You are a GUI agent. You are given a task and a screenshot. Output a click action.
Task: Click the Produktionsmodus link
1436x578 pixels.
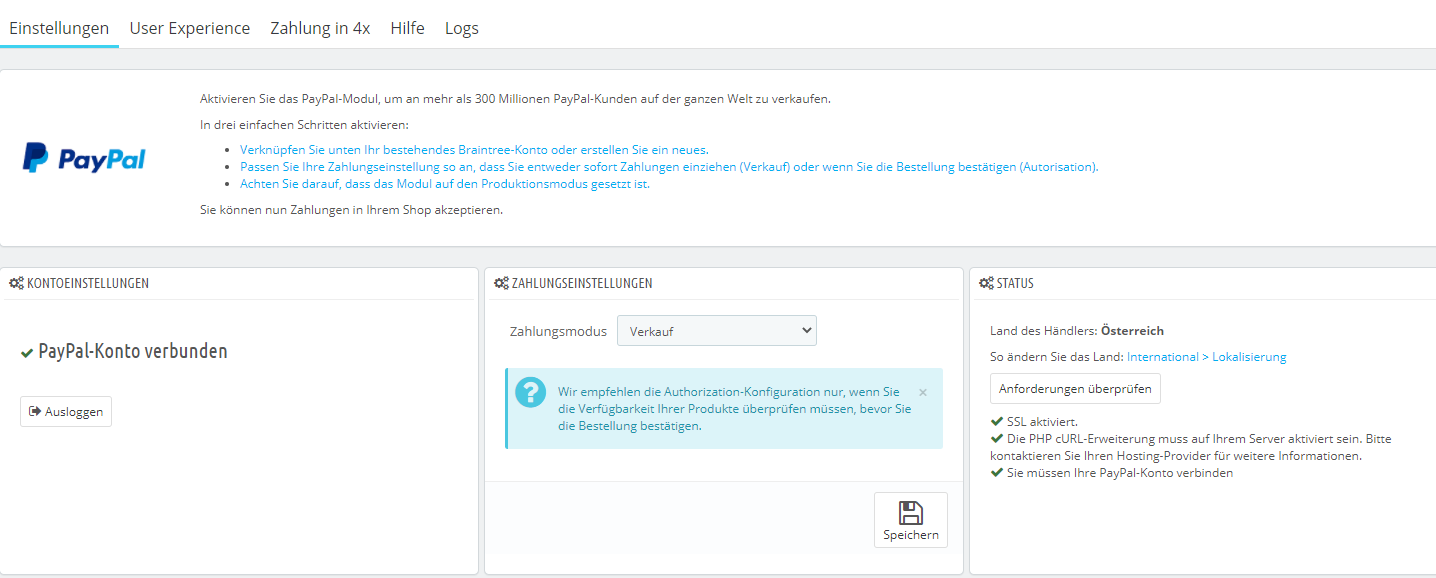coord(445,184)
